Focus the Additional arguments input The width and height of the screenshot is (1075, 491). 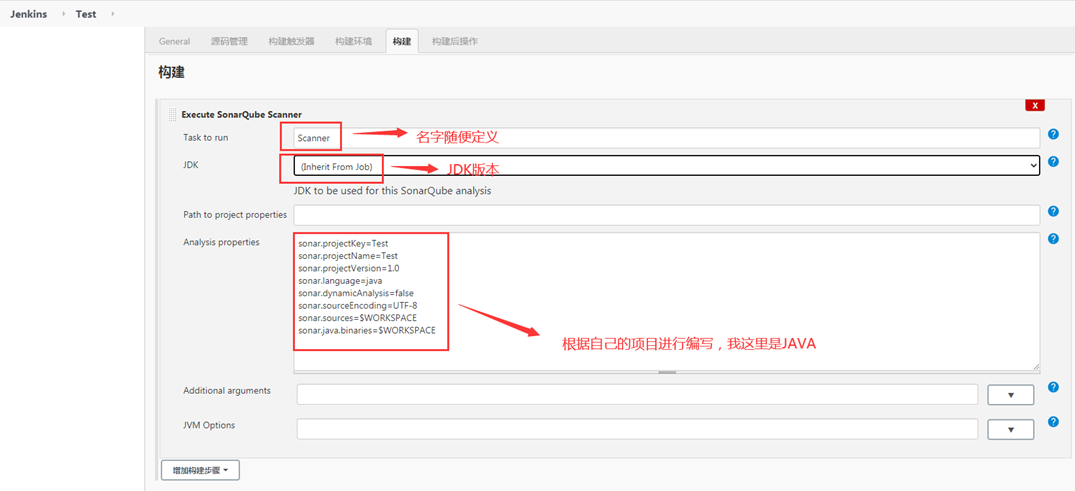[638, 394]
